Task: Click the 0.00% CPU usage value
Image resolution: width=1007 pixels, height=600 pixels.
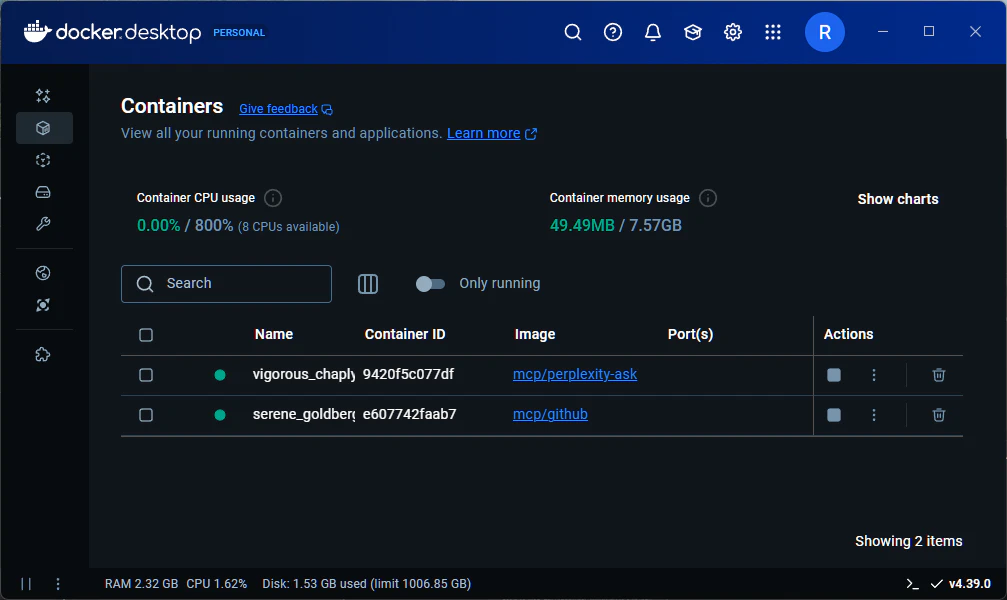Action: tap(158, 225)
